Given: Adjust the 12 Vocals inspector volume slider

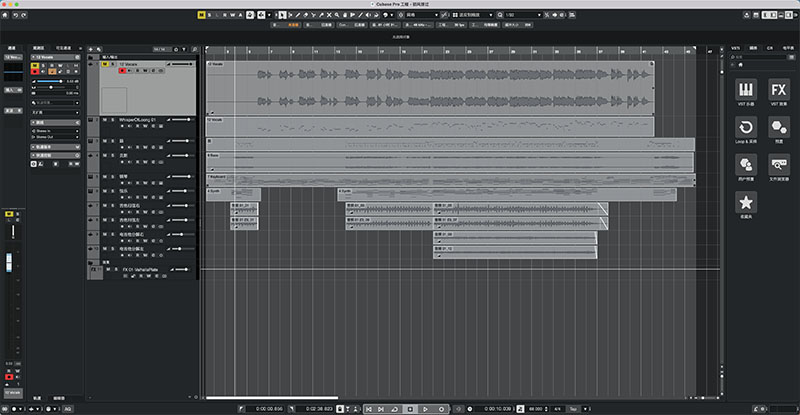Looking at the screenshot, I should (x=49, y=81).
